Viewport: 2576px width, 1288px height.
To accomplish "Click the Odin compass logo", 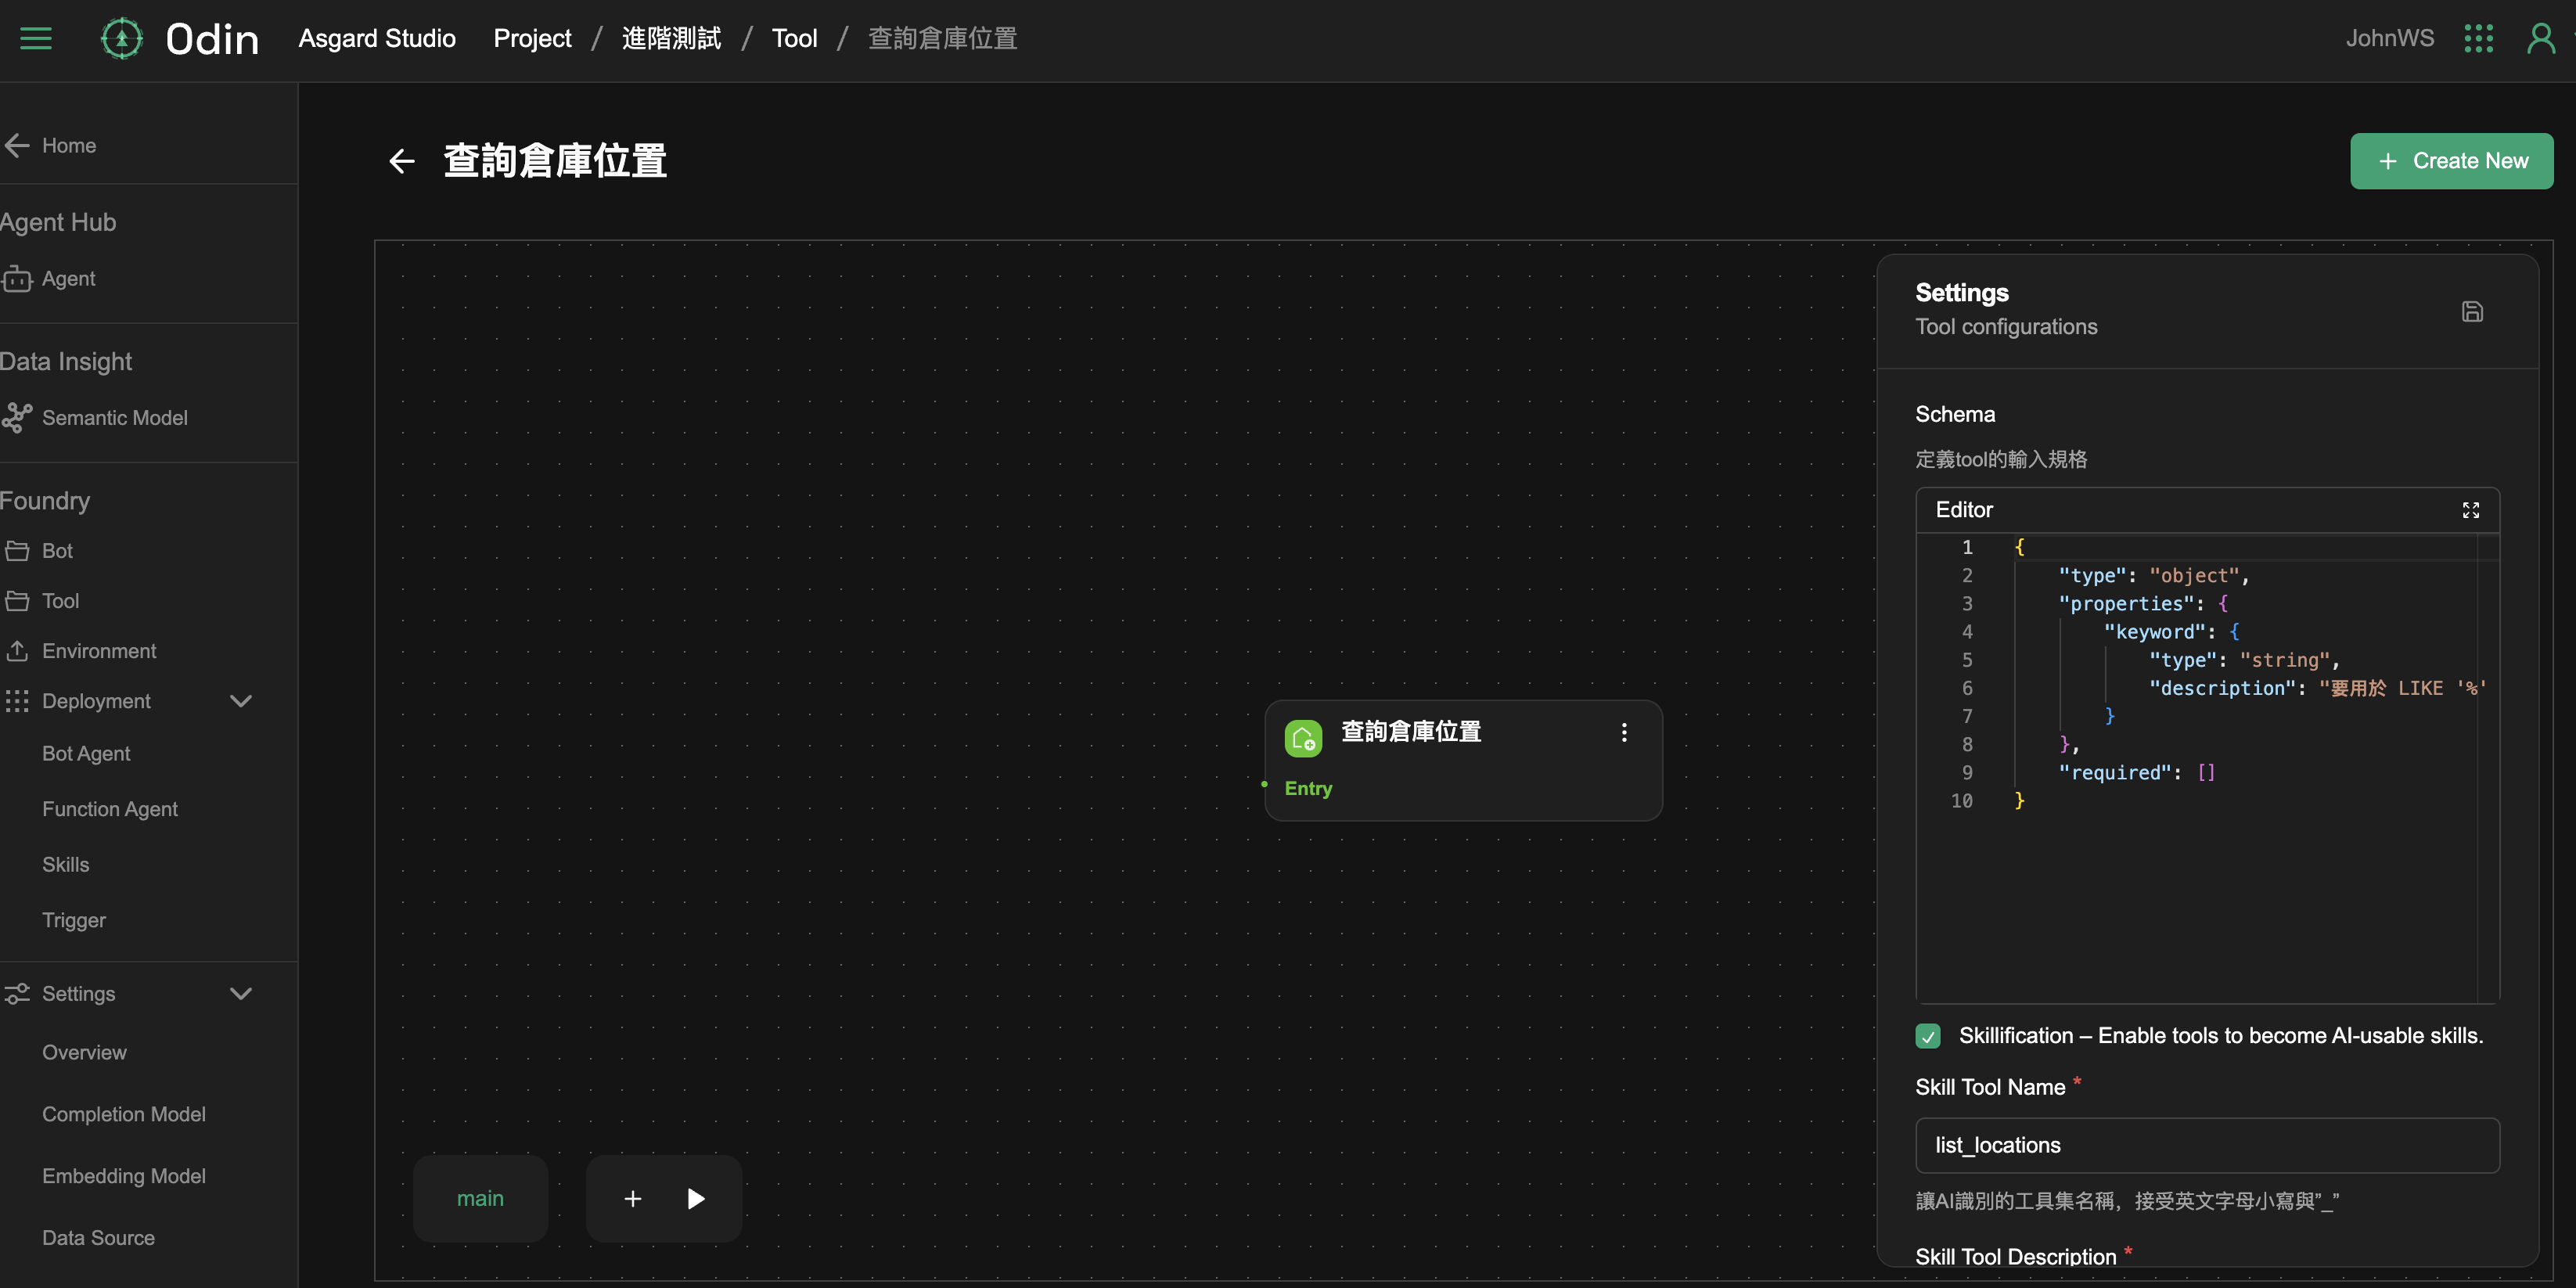I will (122, 39).
